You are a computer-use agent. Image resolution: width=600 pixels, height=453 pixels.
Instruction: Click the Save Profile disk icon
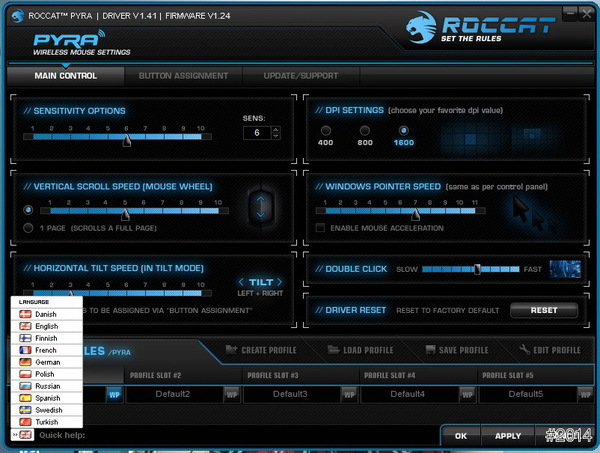431,350
